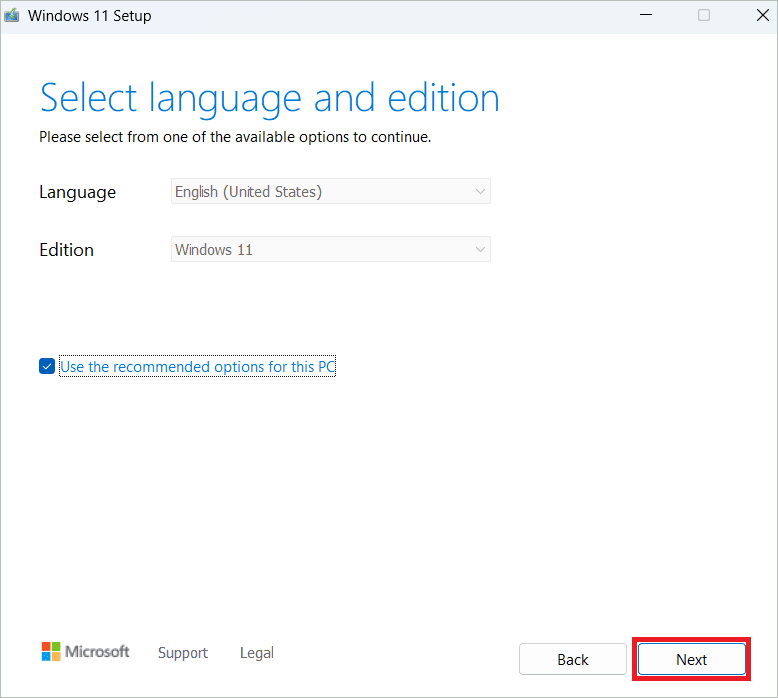
Task: Click the 'Select language and edition' heading
Action: [269, 99]
